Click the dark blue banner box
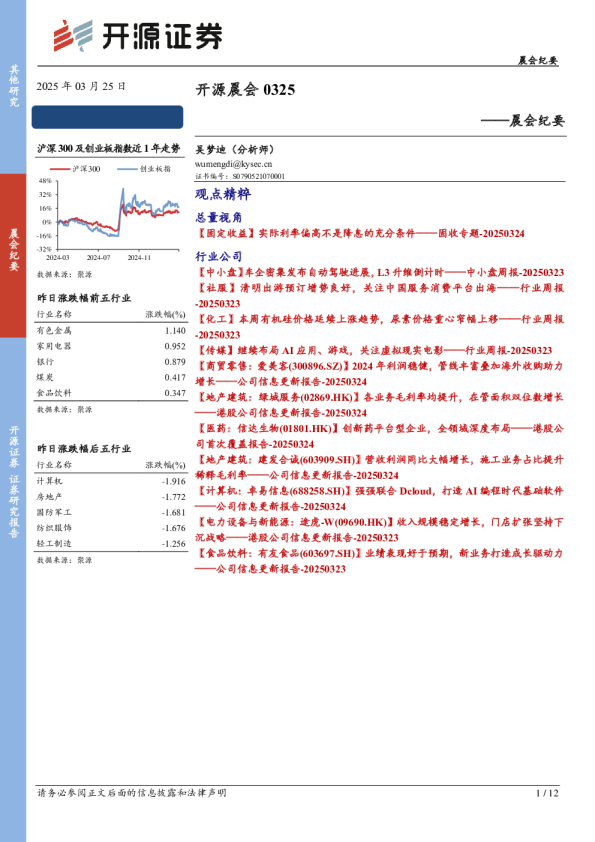 tap(107, 117)
